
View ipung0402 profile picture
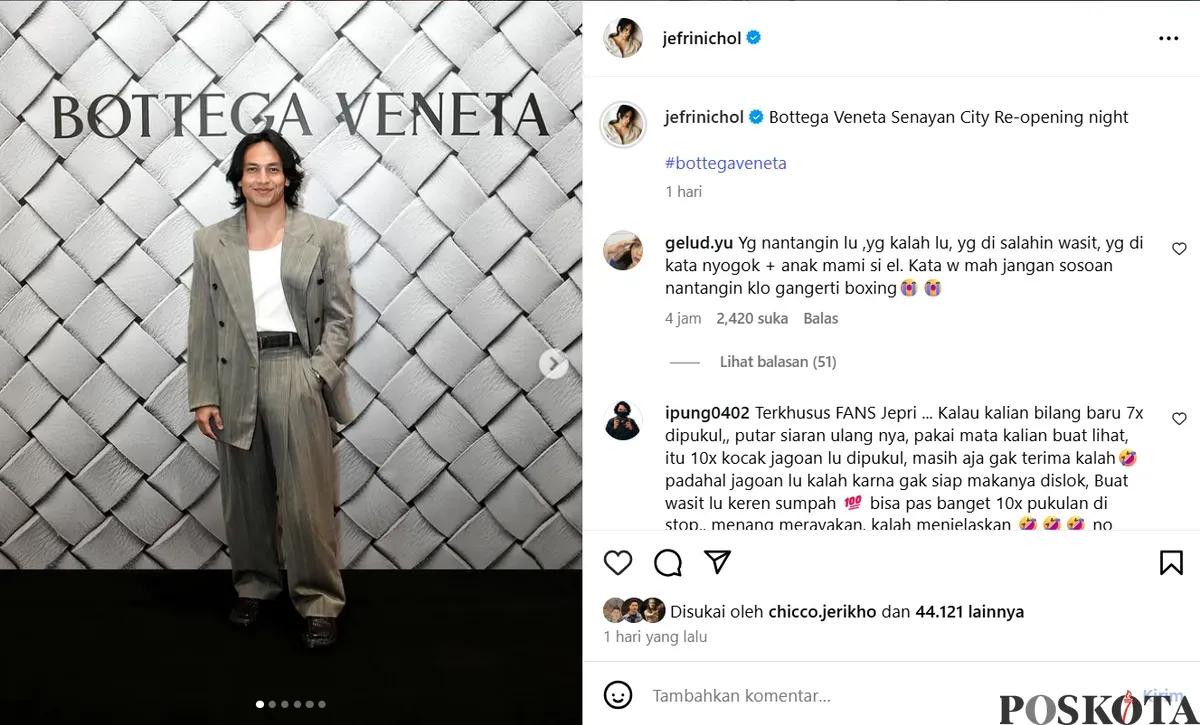623,421
